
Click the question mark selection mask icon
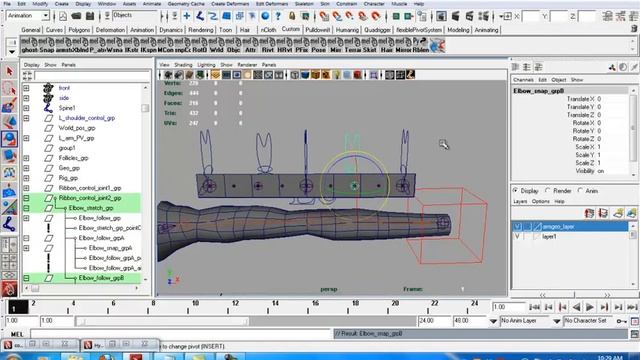click(278, 16)
